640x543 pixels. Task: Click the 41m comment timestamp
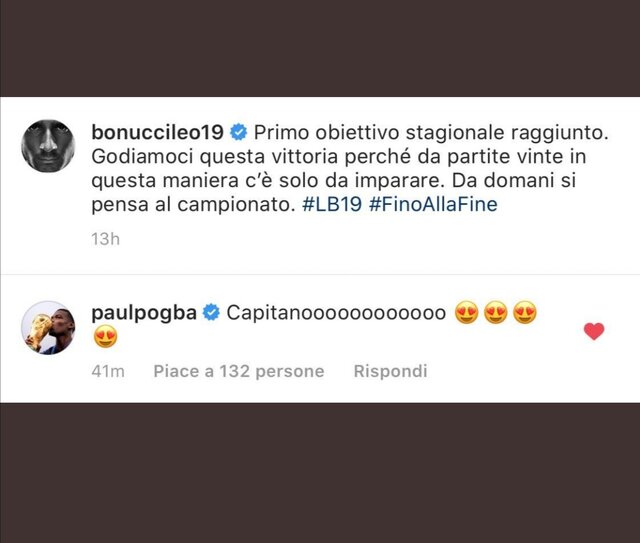tap(108, 371)
